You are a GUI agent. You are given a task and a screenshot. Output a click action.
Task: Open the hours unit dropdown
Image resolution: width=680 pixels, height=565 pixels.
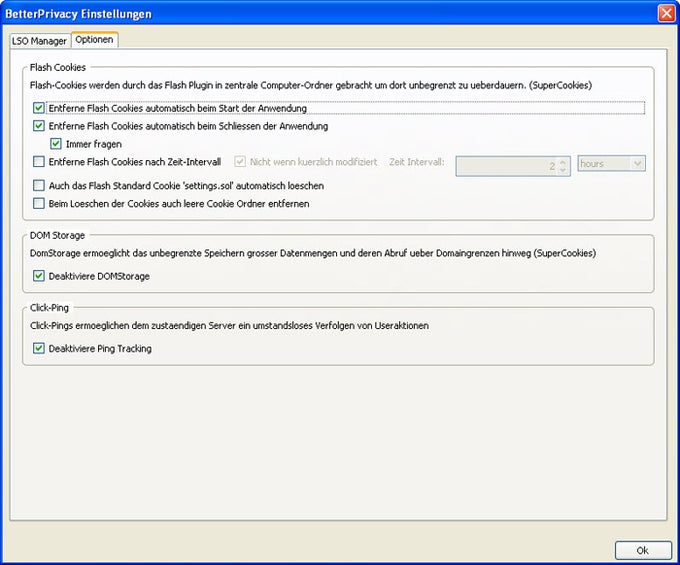tap(611, 163)
